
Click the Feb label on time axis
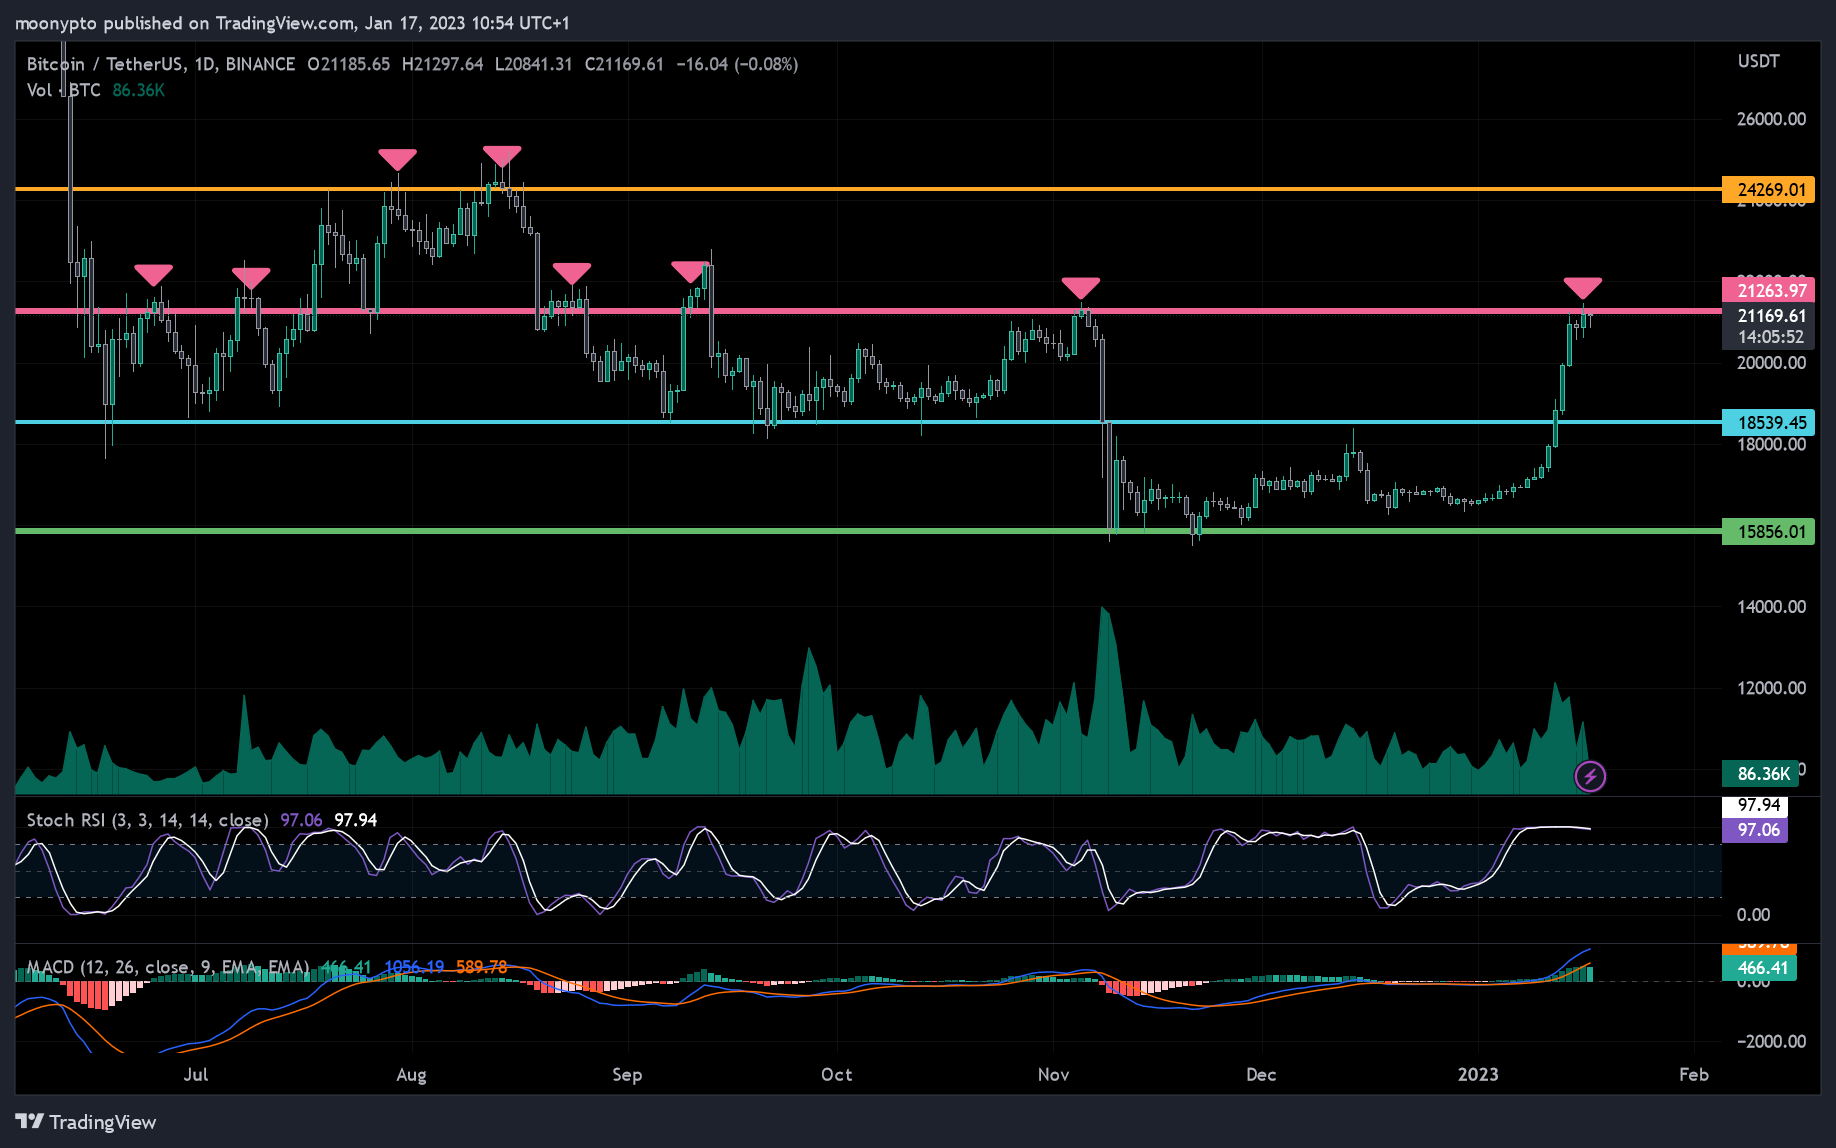(x=1693, y=1075)
